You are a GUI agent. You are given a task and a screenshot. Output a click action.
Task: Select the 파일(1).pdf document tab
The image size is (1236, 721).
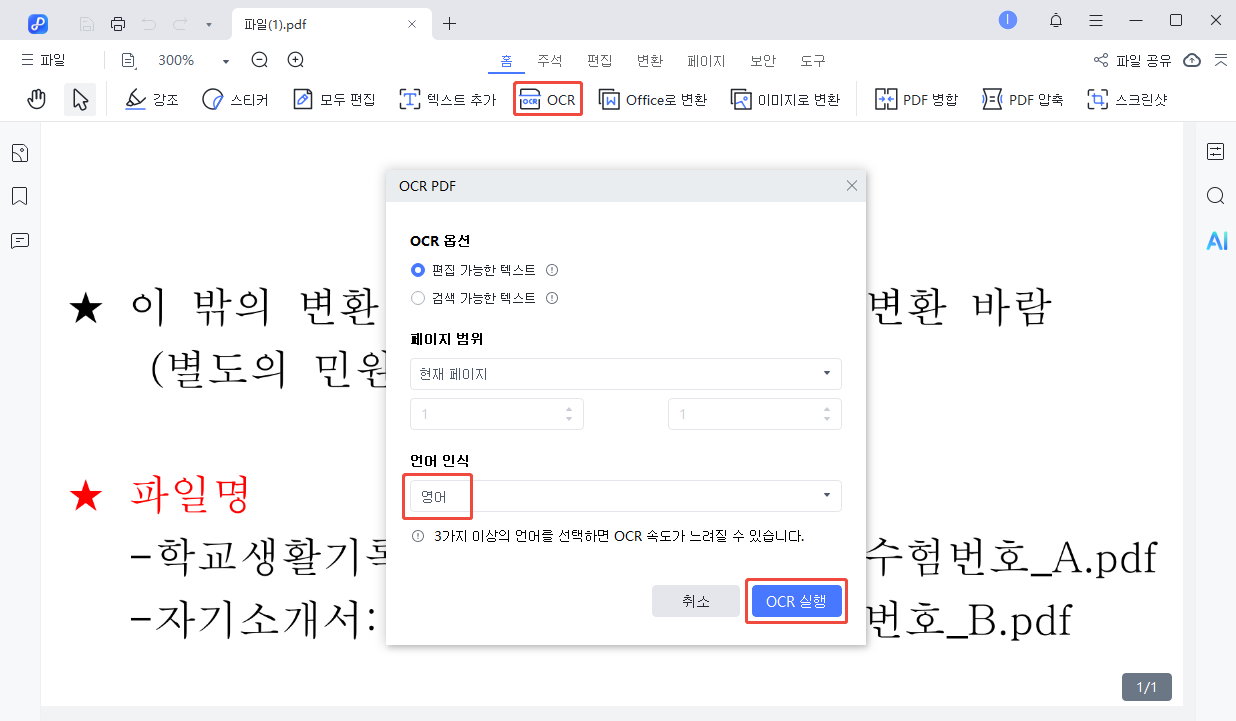point(330,23)
